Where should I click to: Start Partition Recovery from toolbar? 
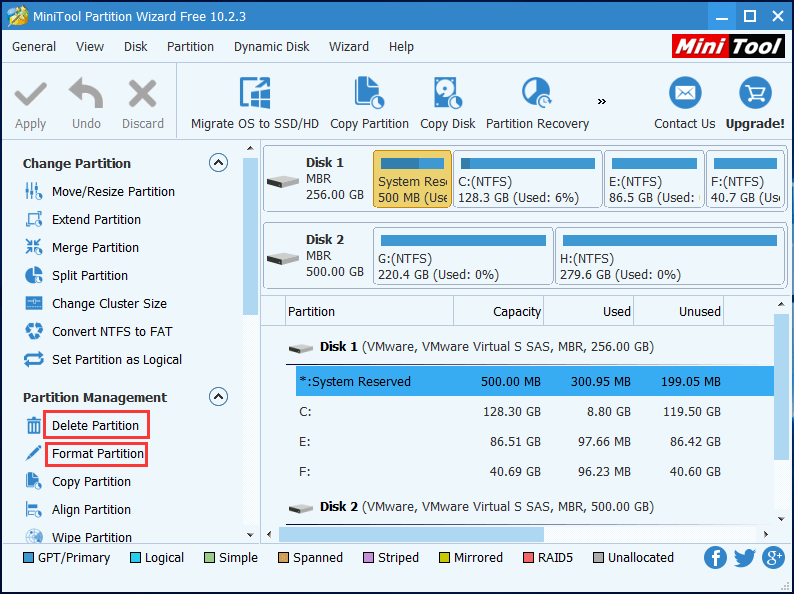tap(537, 93)
